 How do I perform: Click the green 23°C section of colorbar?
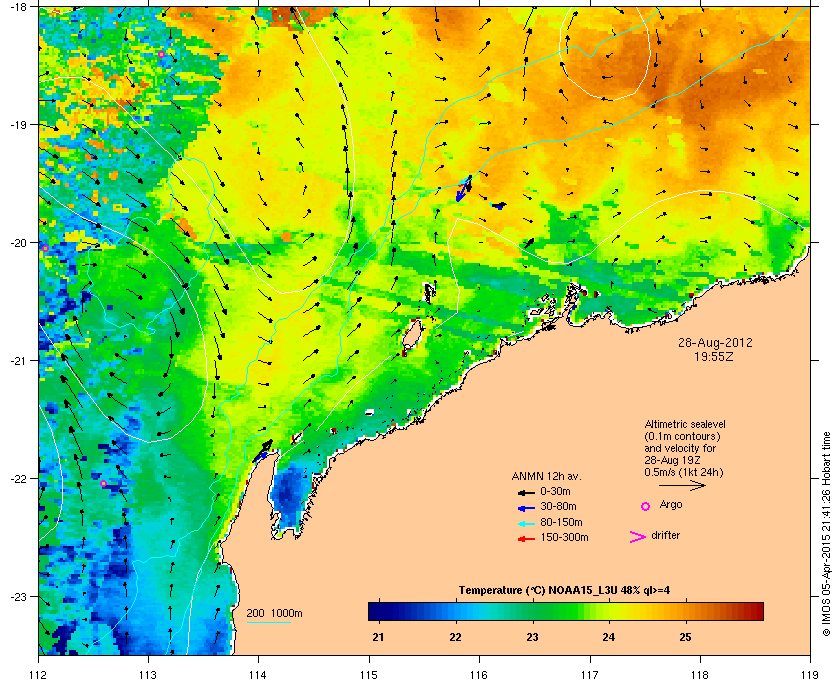tap(532, 611)
